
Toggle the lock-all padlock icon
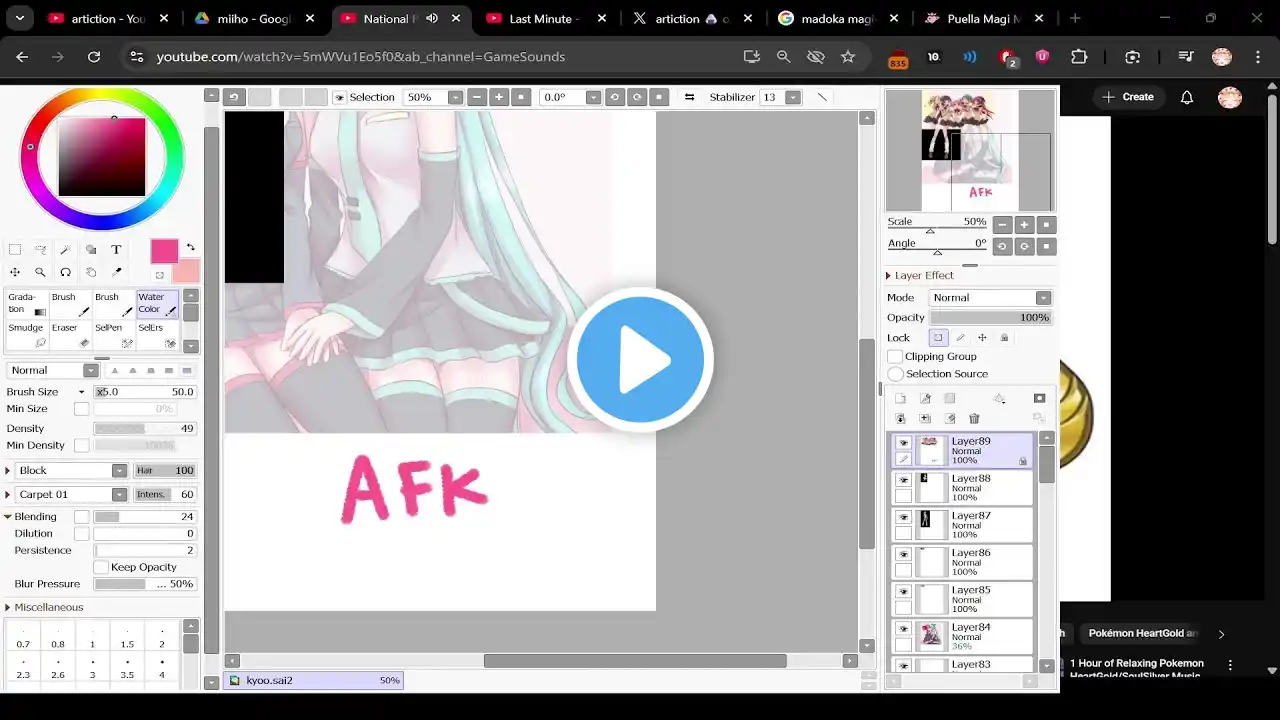tap(1004, 338)
